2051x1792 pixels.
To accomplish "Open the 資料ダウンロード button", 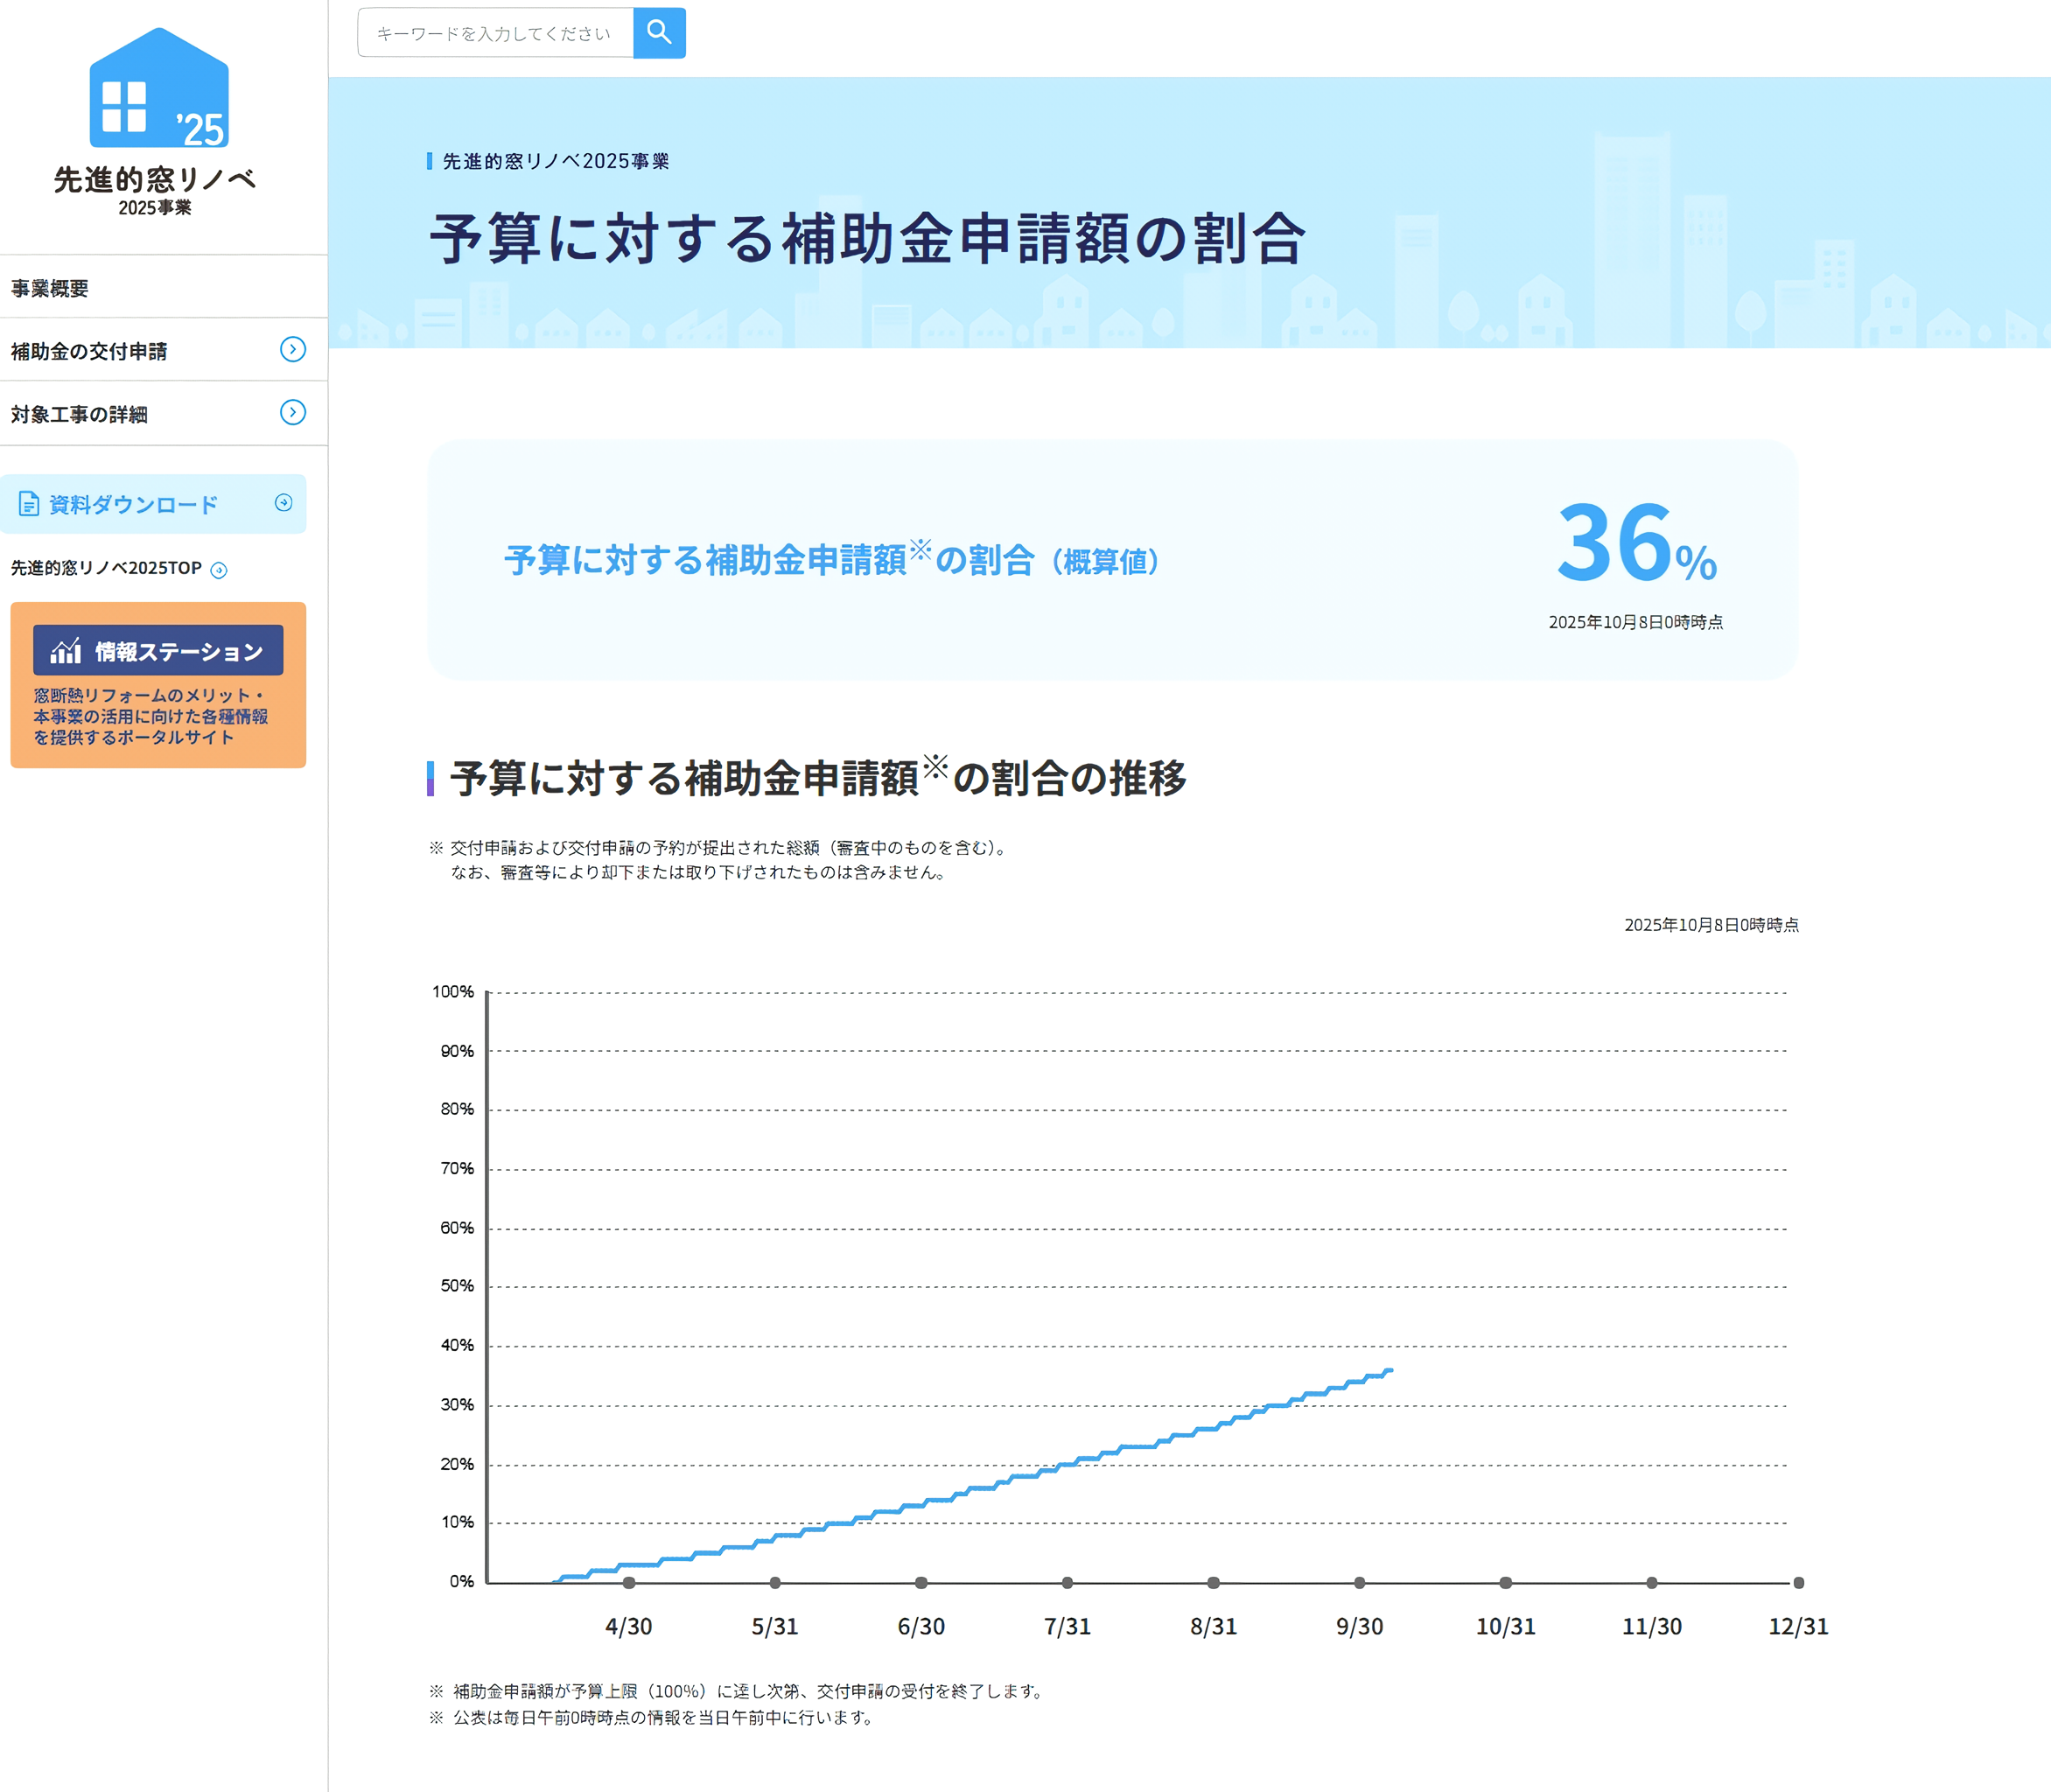I will [x=133, y=504].
